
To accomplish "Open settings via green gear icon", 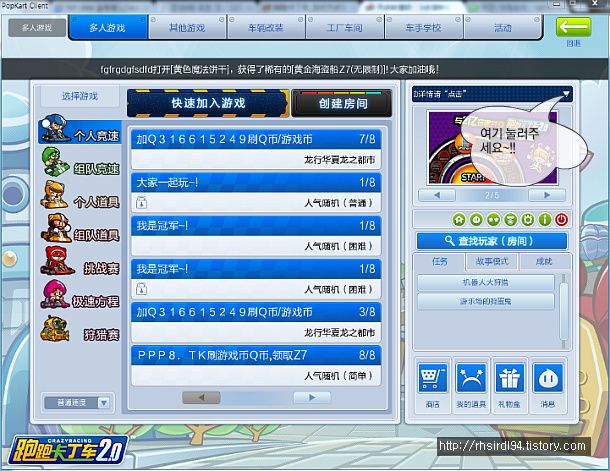I will click(528, 220).
